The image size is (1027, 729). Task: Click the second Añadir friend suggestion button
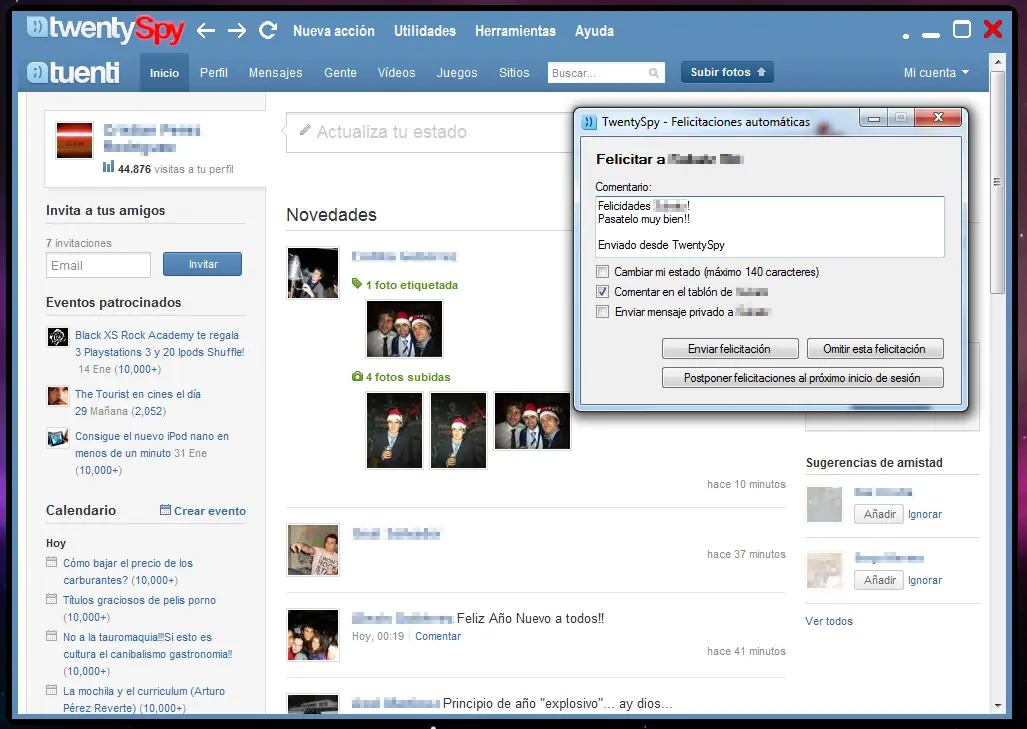tap(879, 580)
